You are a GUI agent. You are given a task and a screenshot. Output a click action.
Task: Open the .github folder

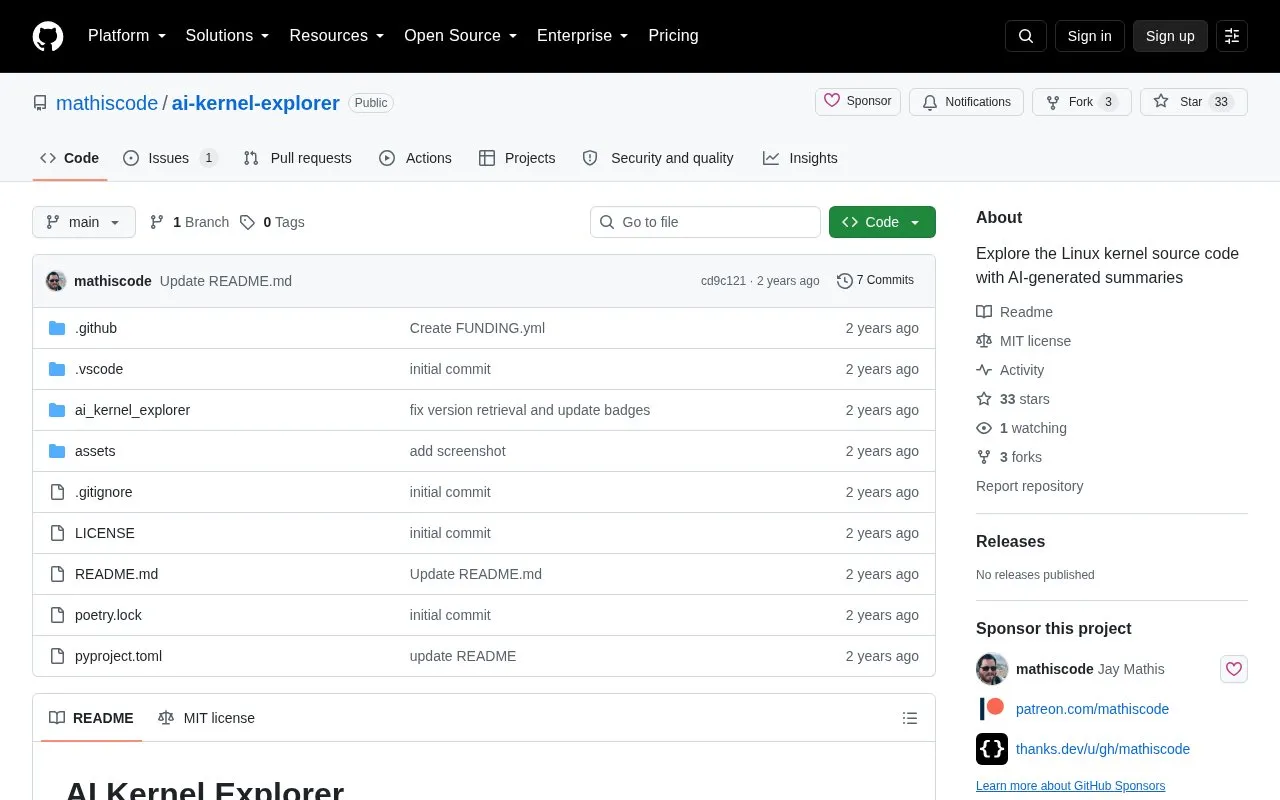[96, 328]
